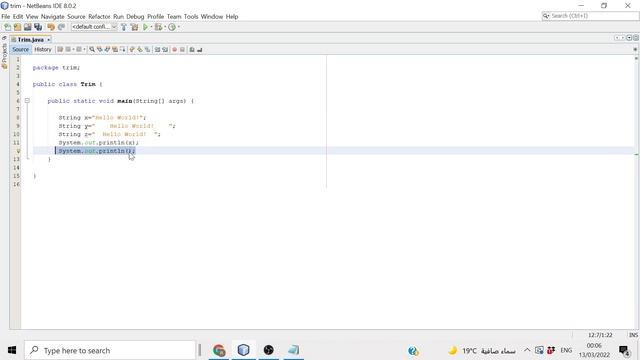Open the Run Project dropdown arrow
This screenshot has width=640, height=360.
point(151,27)
